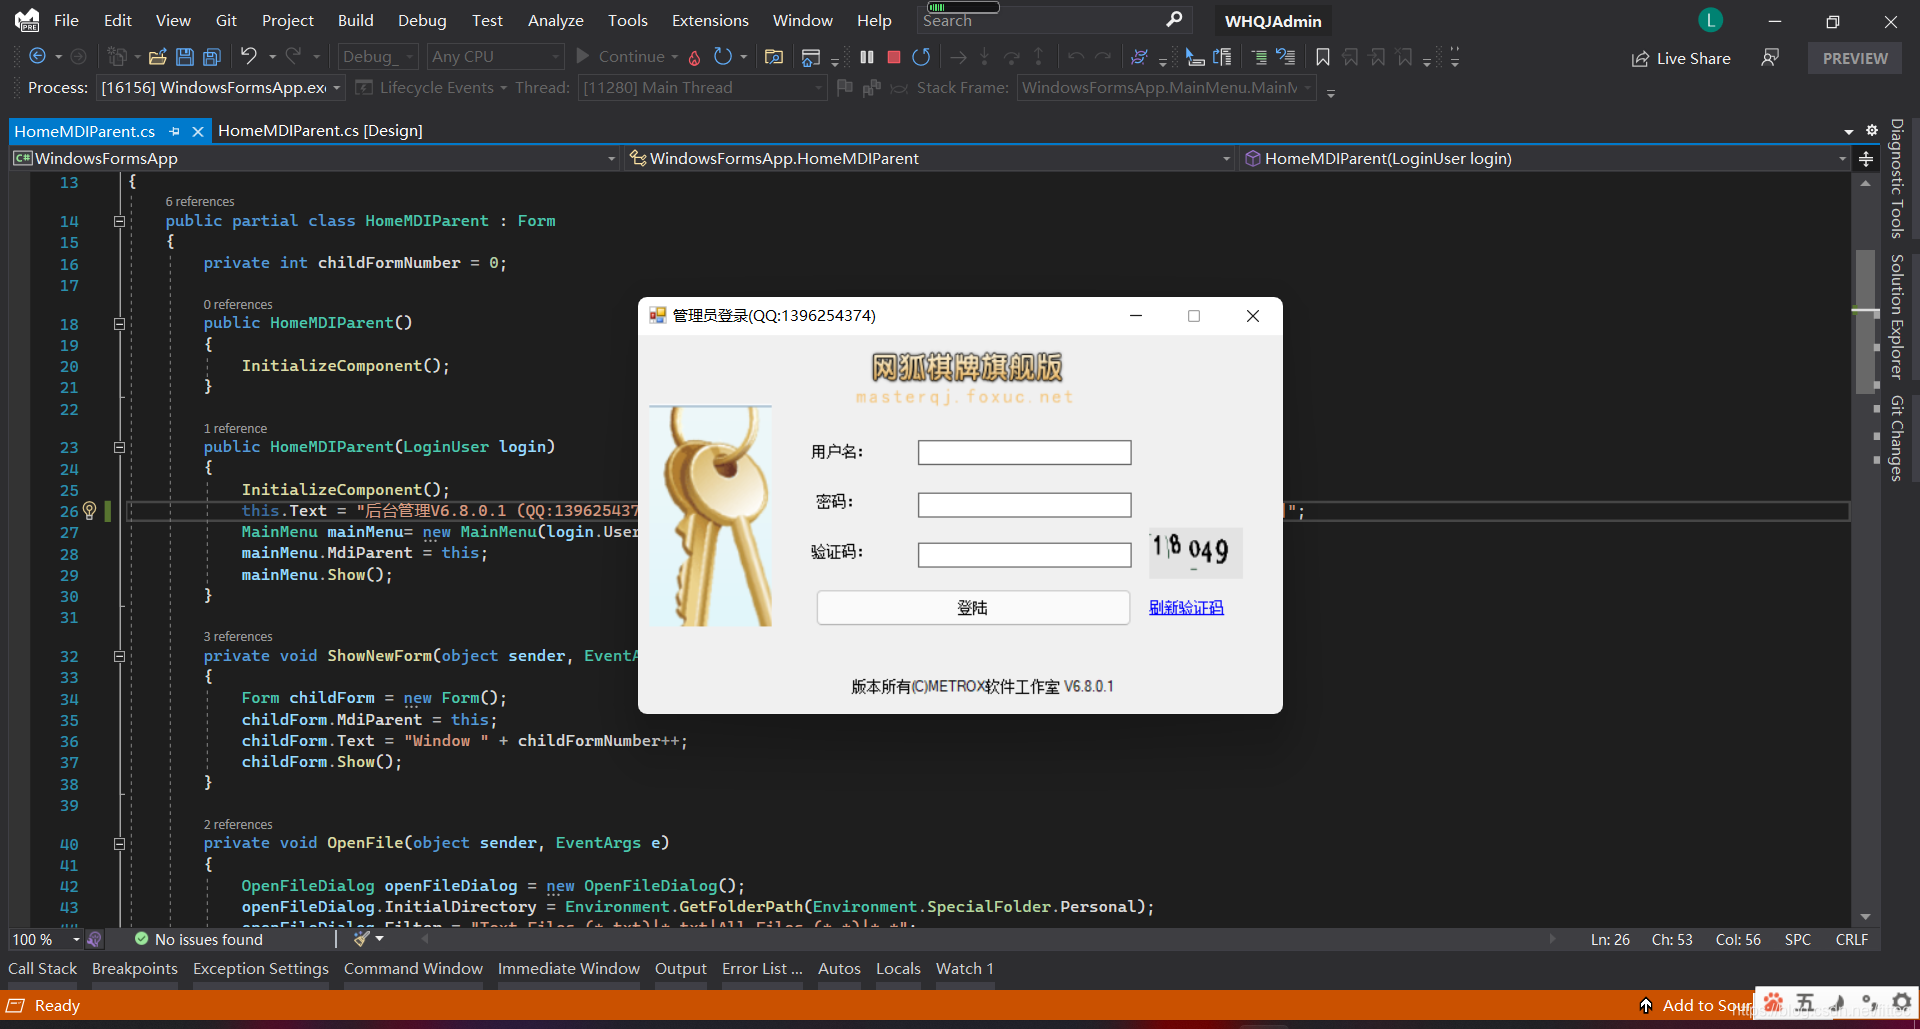Open the Feedback person icon
The width and height of the screenshot is (1920, 1029).
coord(1770,58)
